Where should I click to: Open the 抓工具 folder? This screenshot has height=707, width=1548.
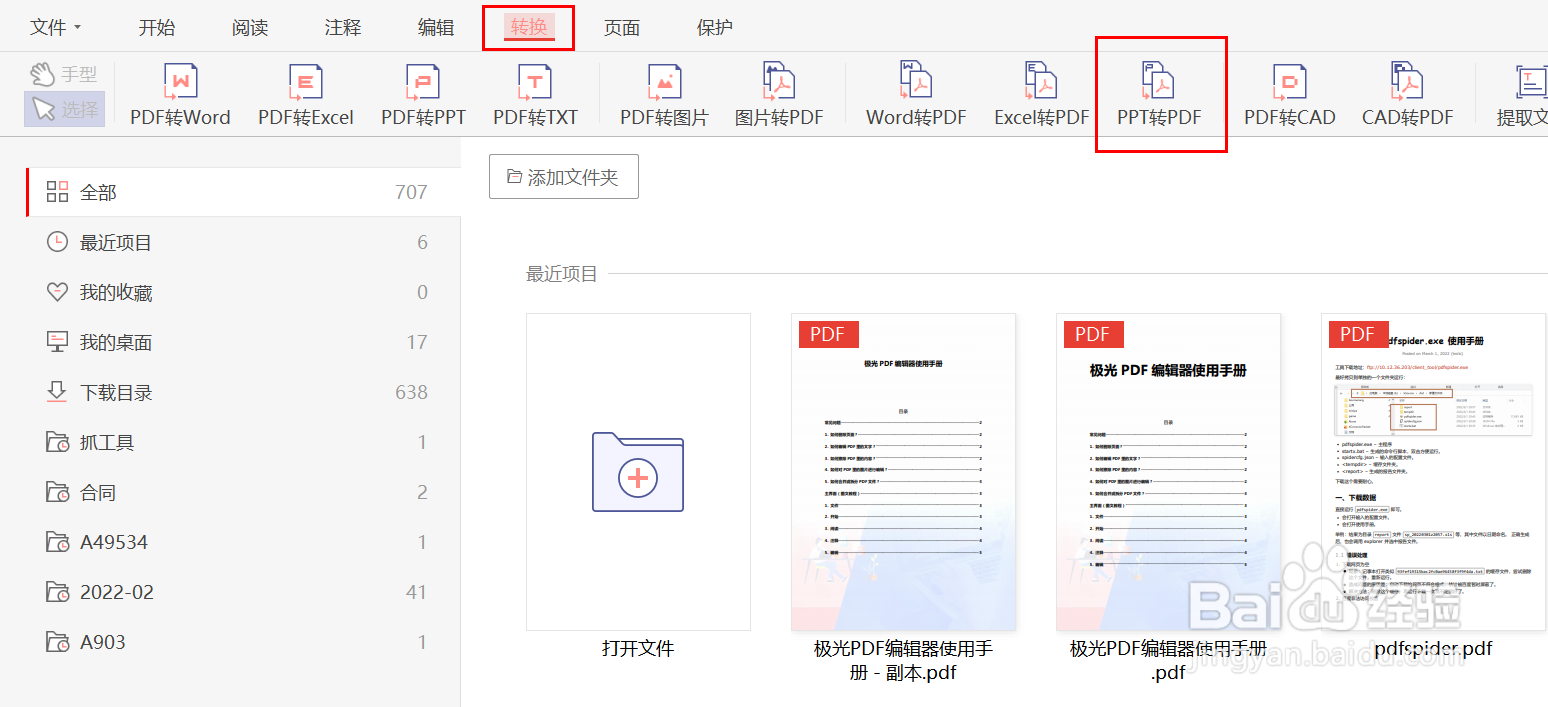pos(243,442)
